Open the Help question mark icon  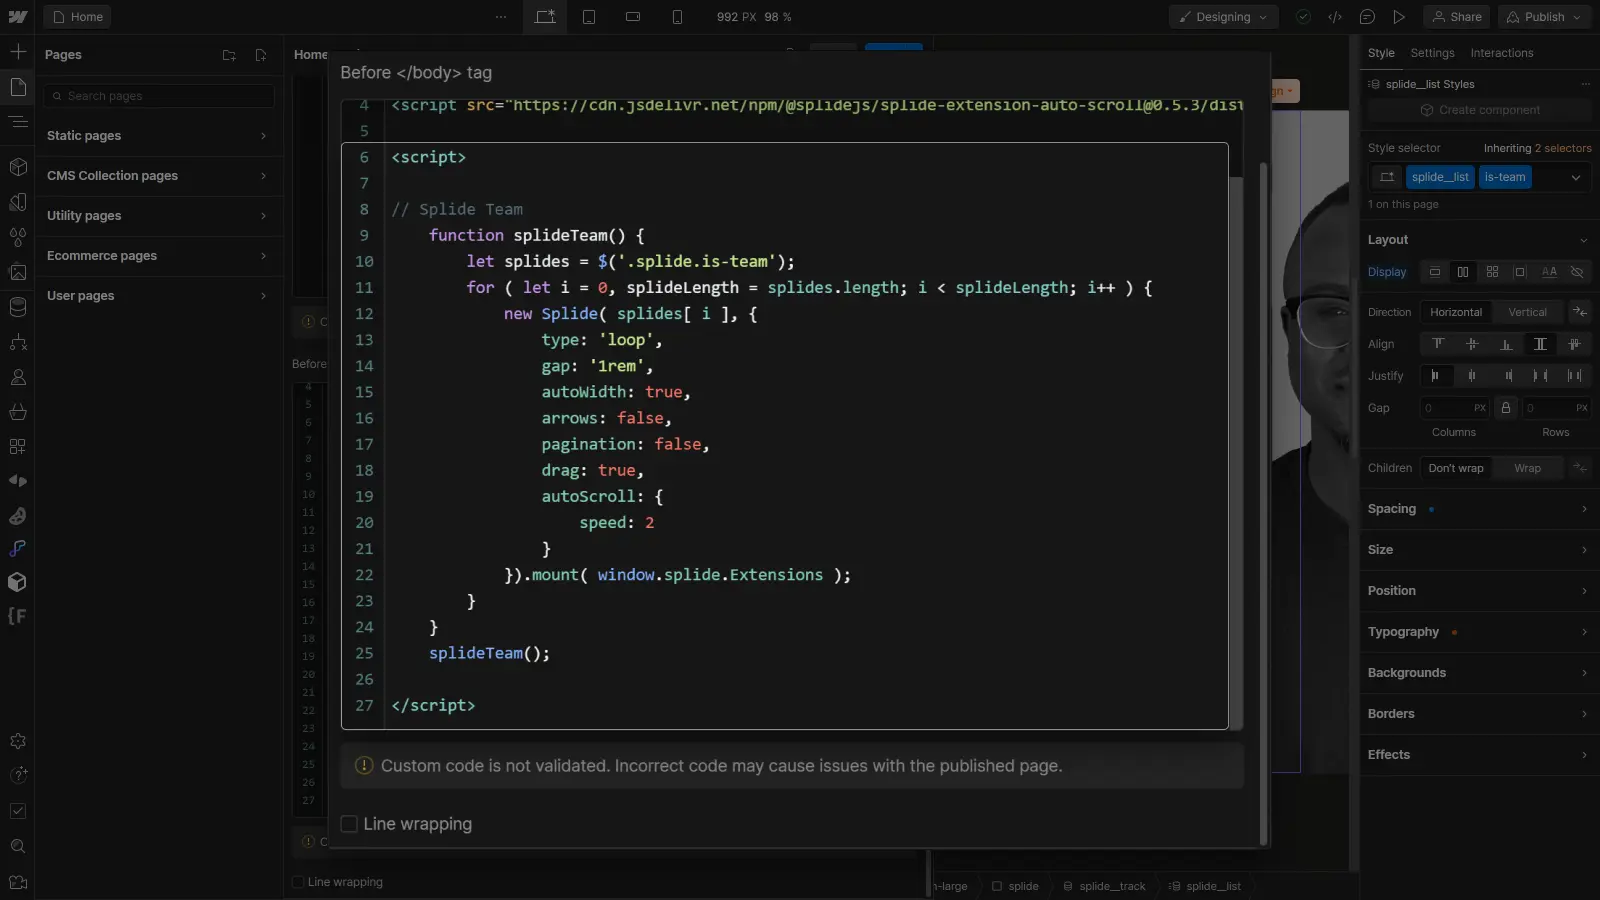(18, 775)
